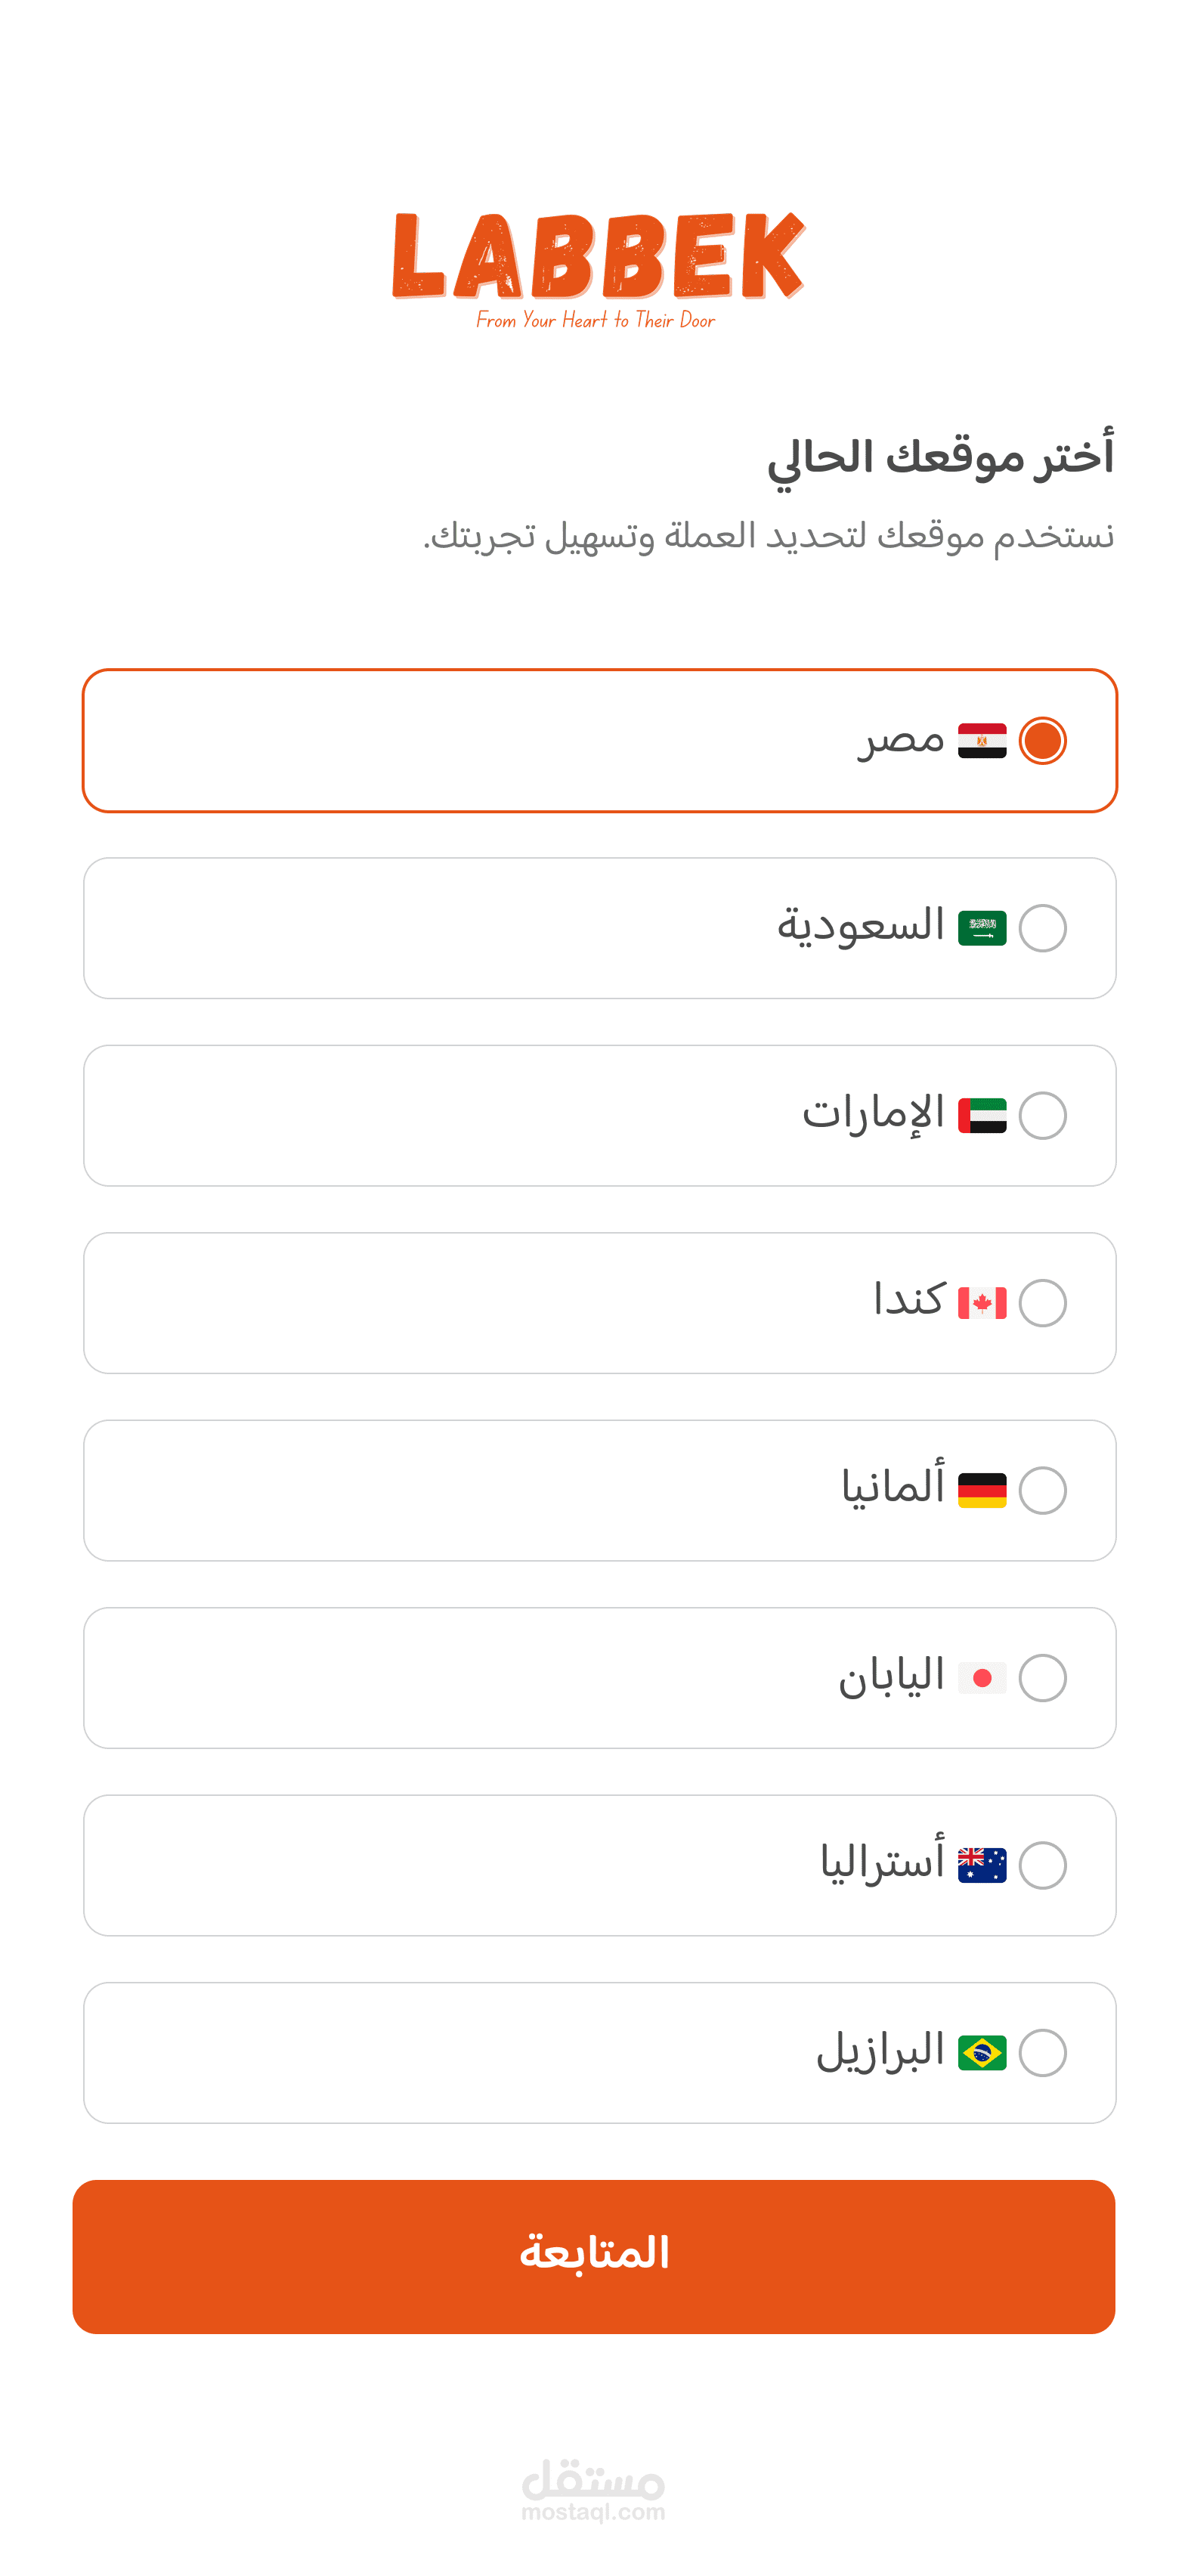
Task: Open the mostaql.com watermark link
Action: [x=593, y=2491]
